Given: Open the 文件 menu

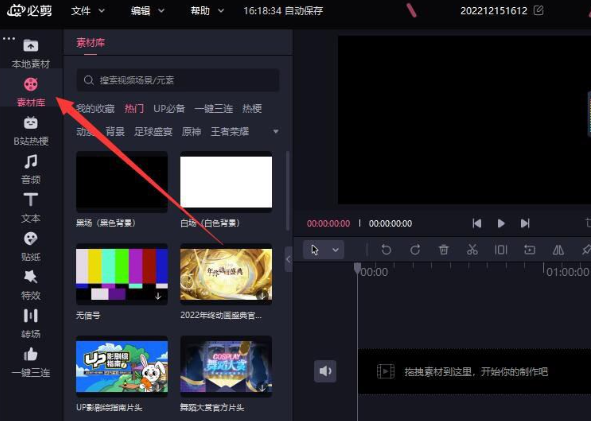Looking at the screenshot, I should (x=88, y=11).
